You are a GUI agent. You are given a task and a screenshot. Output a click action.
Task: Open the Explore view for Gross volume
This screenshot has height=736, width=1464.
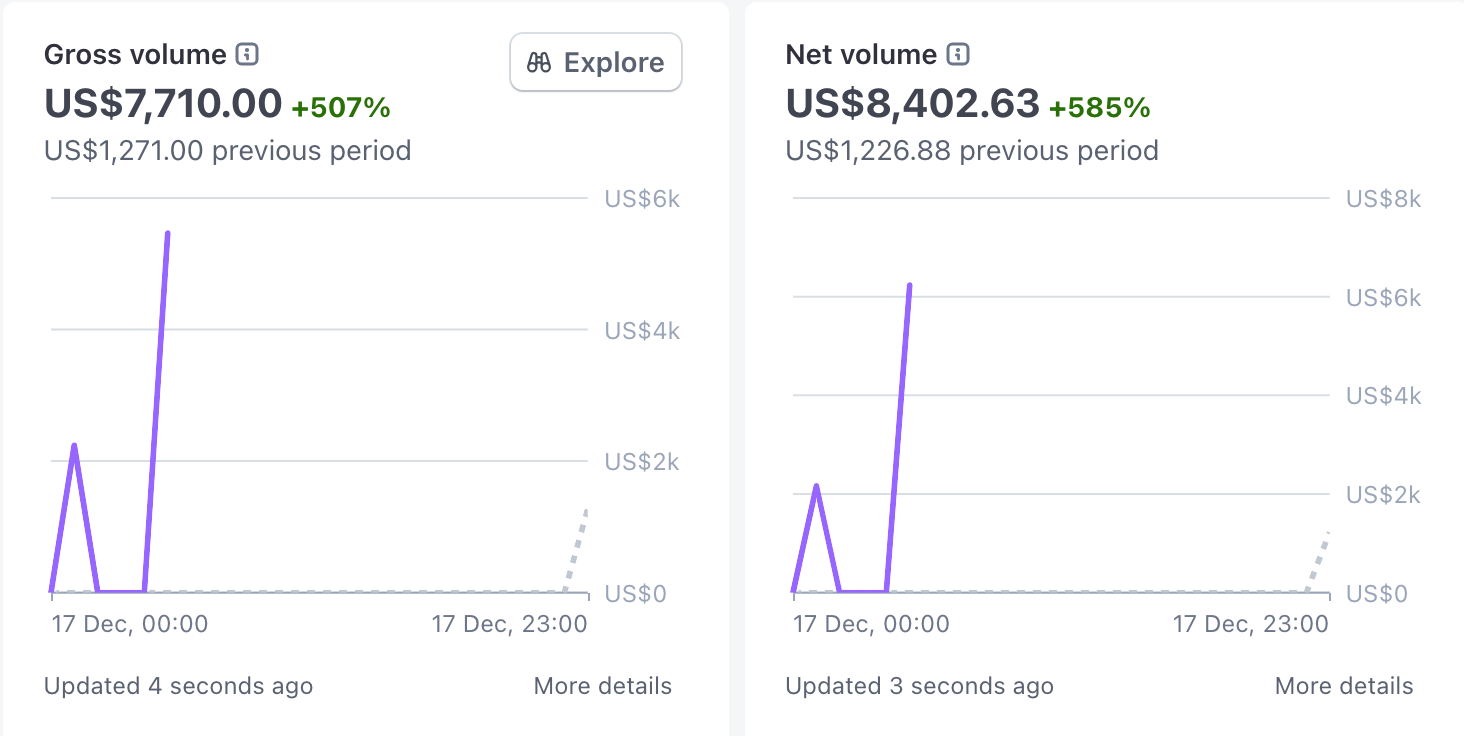[x=596, y=63]
